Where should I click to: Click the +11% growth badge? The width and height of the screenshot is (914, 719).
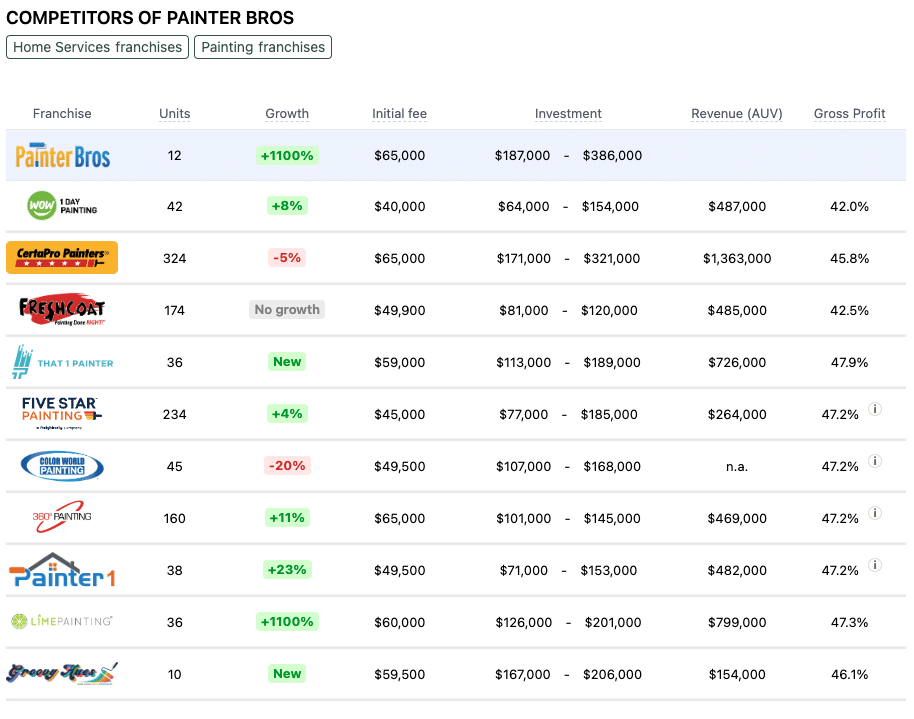(287, 517)
